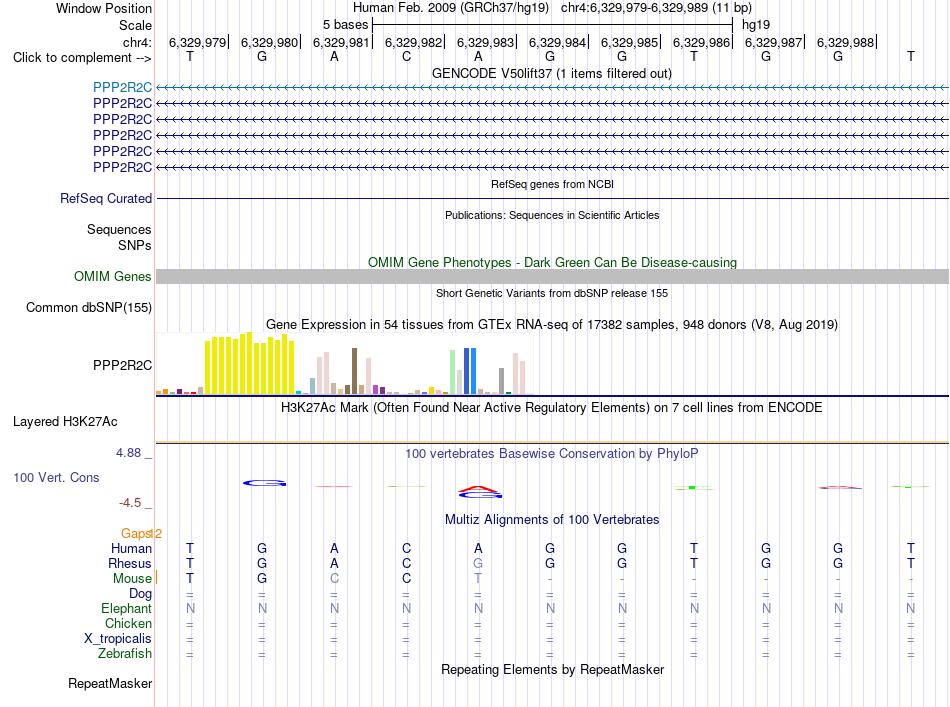Open the RefSeq Curated track label

pos(106,199)
